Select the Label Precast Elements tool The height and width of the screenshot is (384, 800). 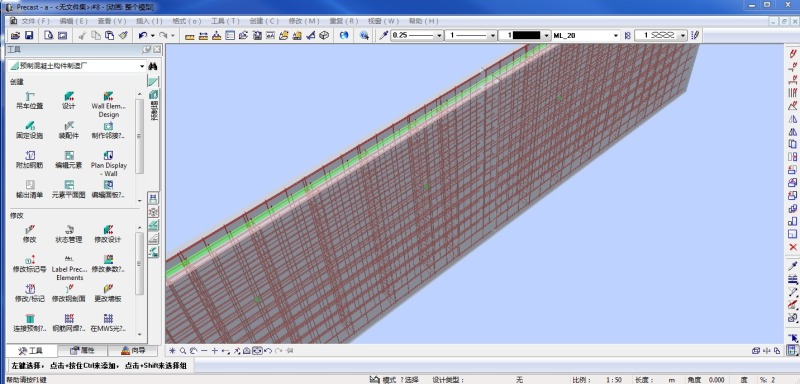[x=69, y=267]
